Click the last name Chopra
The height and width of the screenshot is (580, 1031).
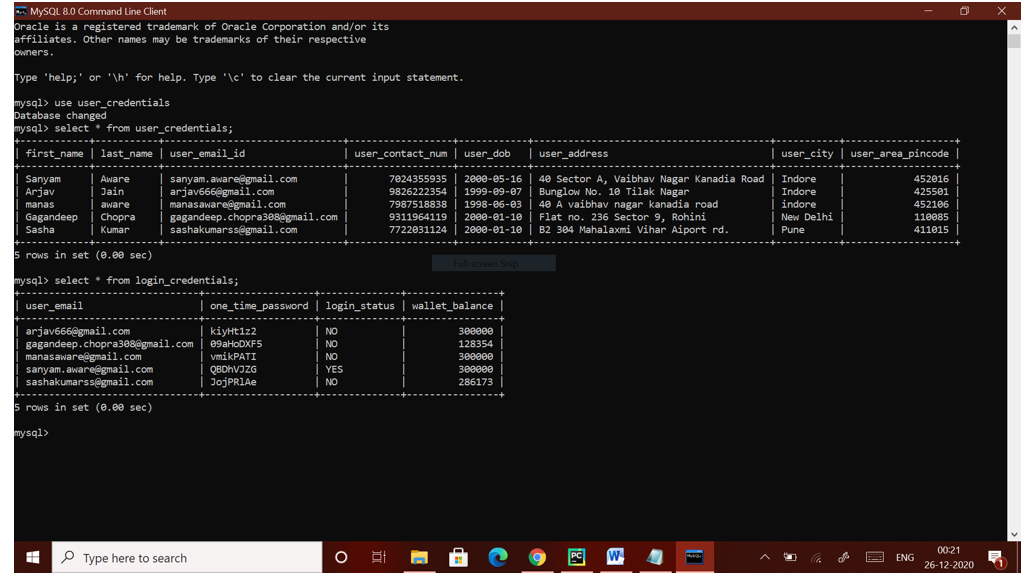point(118,217)
